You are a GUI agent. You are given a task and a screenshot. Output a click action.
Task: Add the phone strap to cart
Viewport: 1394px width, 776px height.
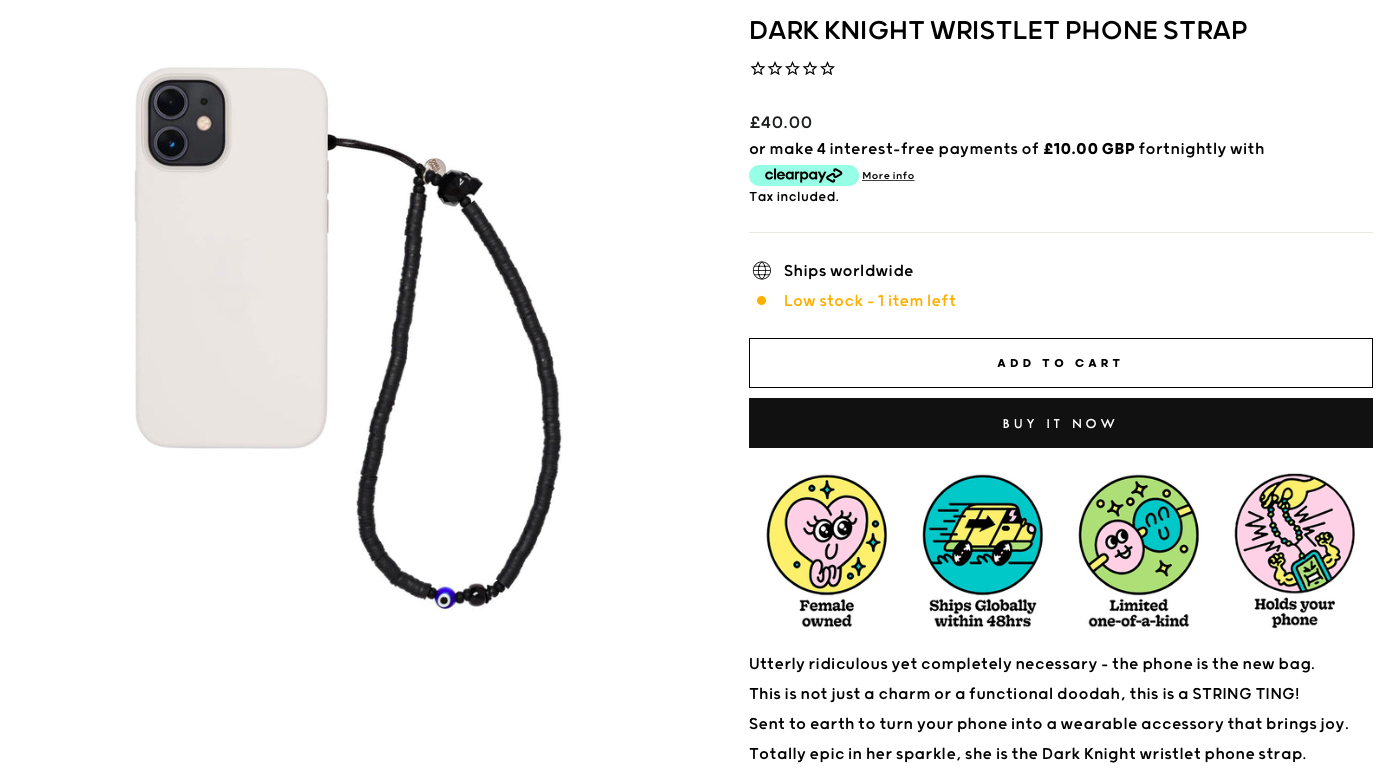pos(1060,363)
